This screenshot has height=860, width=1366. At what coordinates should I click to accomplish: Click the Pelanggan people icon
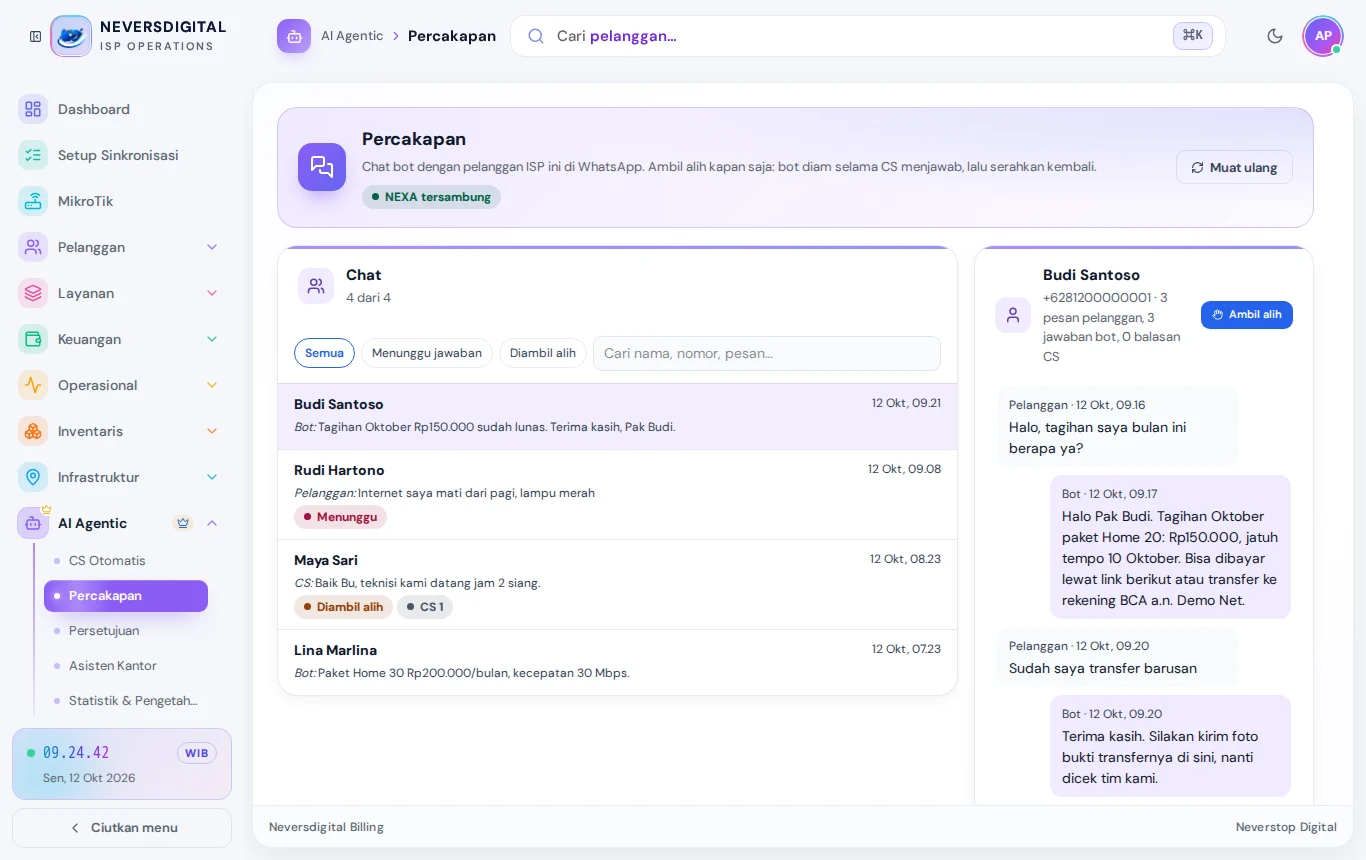[33, 247]
